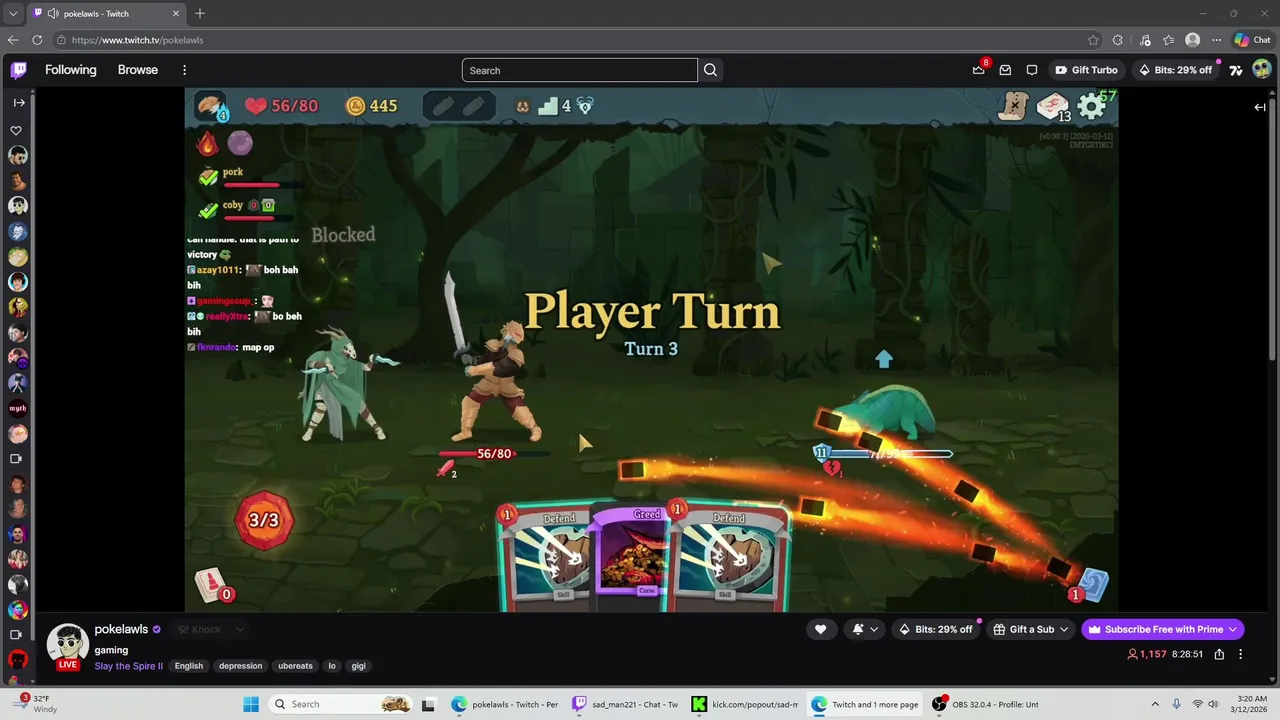Open the pokelawls channel name link
This screenshot has height=720, width=1280.
[x=121, y=629]
